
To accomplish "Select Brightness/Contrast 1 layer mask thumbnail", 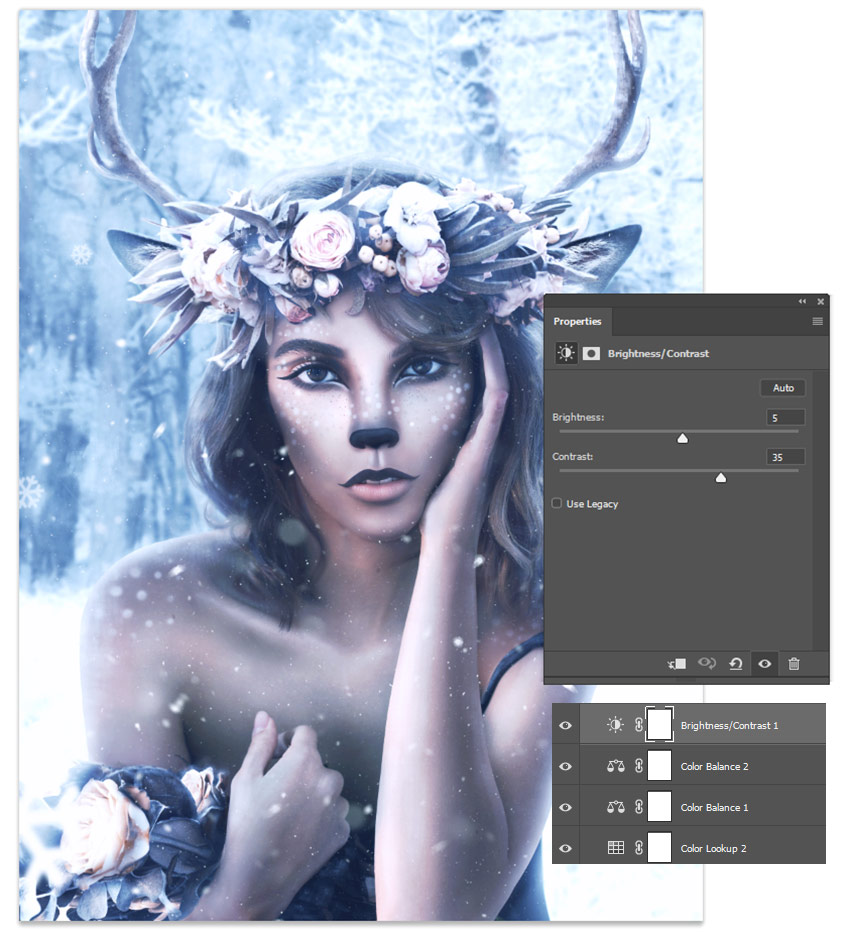I will pyautogui.click(x=659, y=725).
